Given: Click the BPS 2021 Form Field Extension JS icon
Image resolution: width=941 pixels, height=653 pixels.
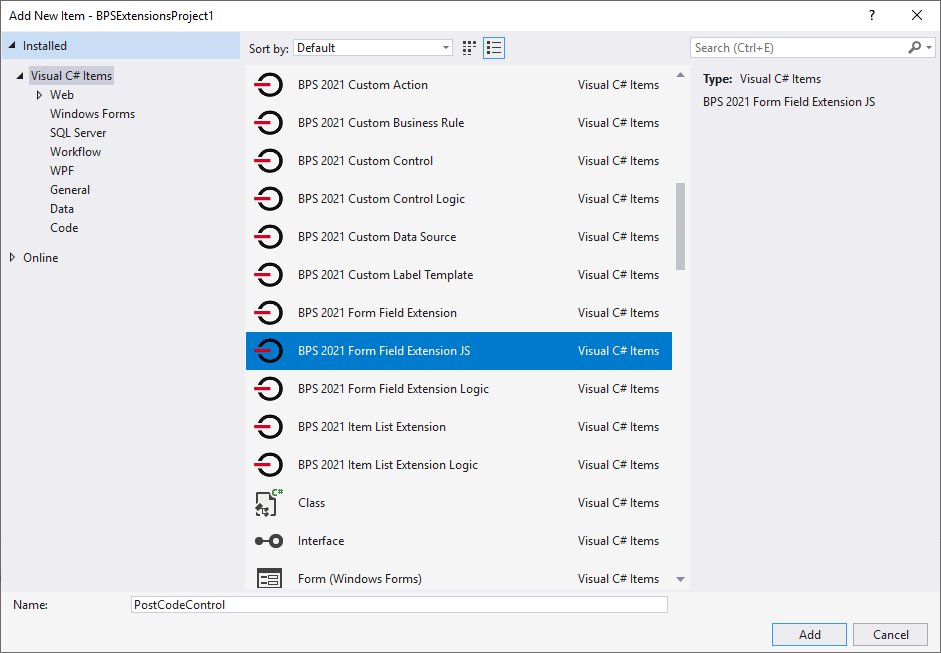Looking at the screenshot, I should click(269, 351).
